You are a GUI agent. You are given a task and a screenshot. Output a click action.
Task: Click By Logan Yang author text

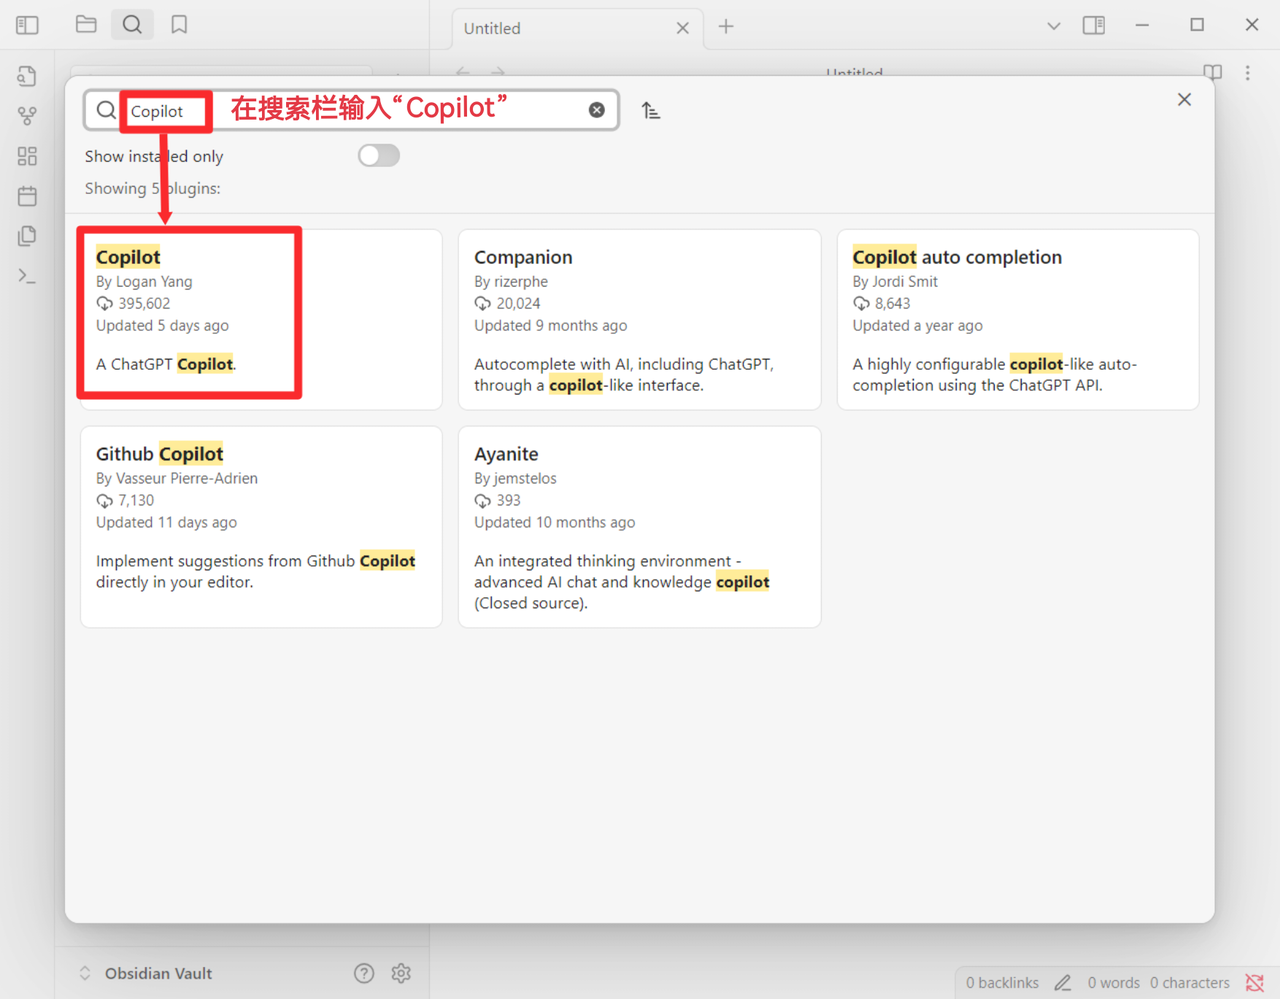144,281
